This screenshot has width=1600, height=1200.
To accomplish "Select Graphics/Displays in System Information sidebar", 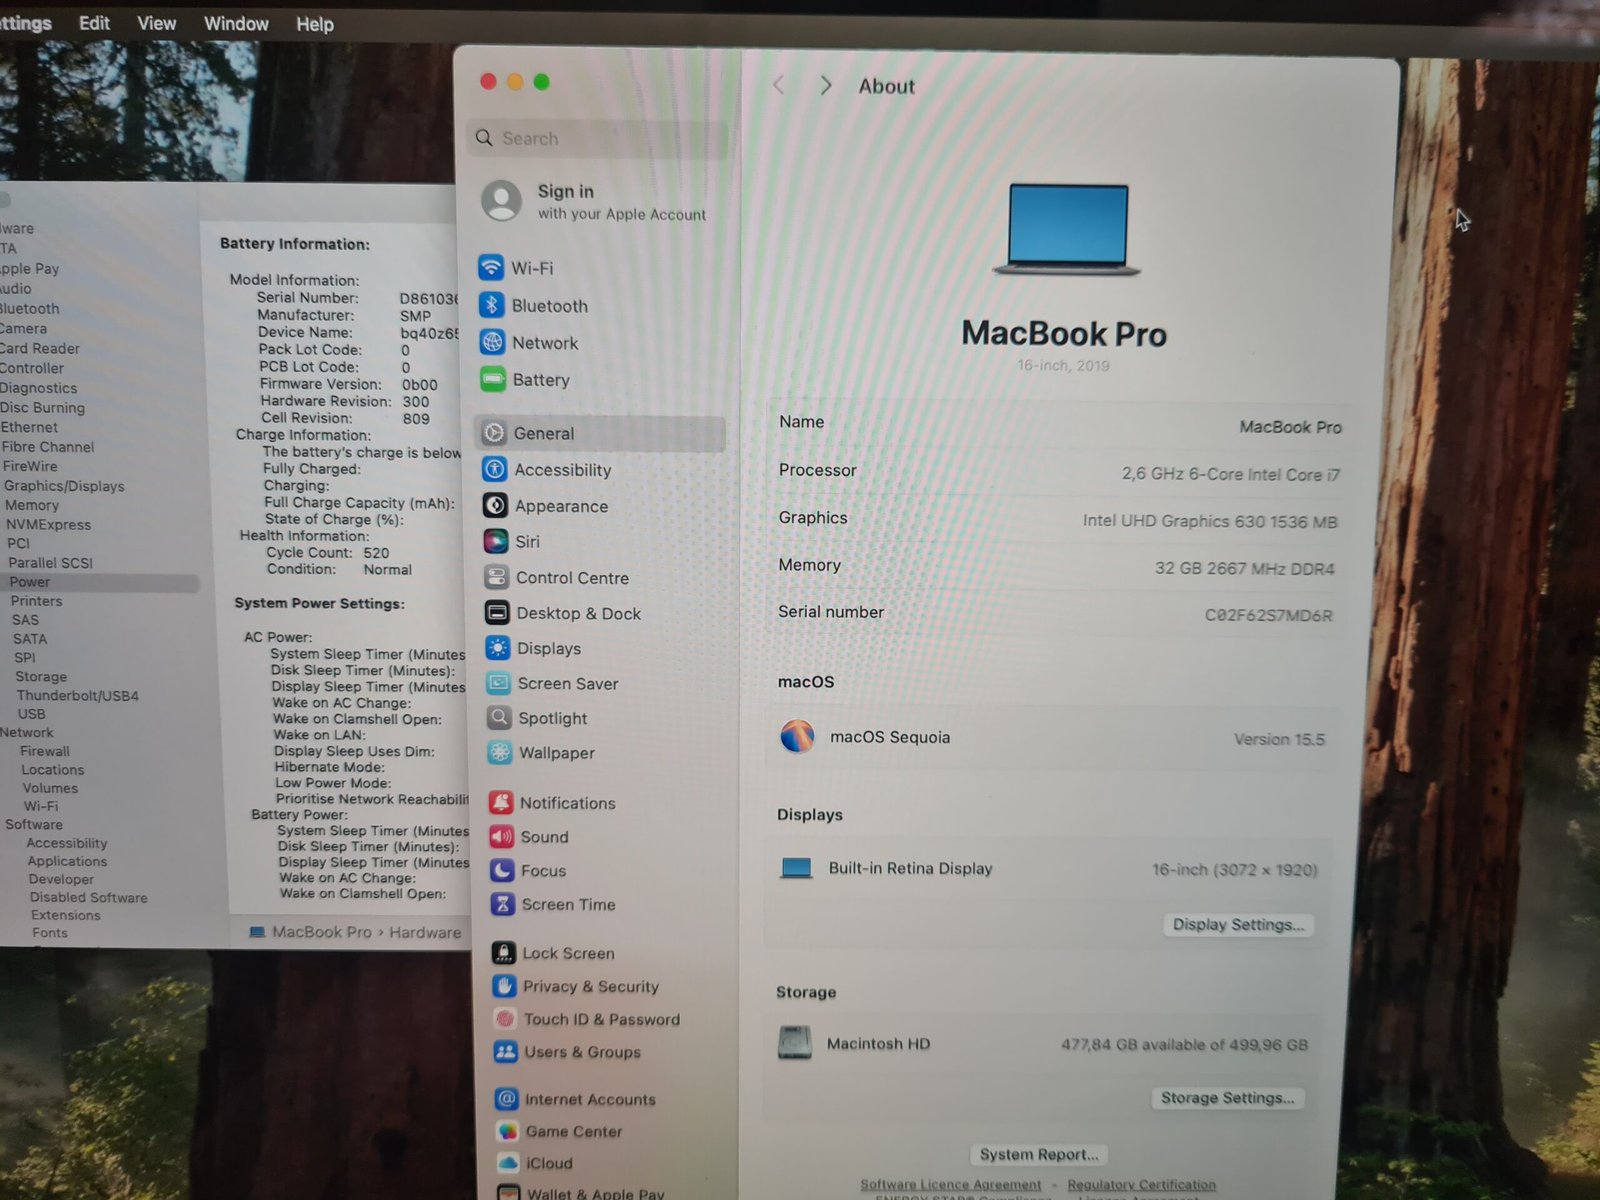I will [64, 486].
